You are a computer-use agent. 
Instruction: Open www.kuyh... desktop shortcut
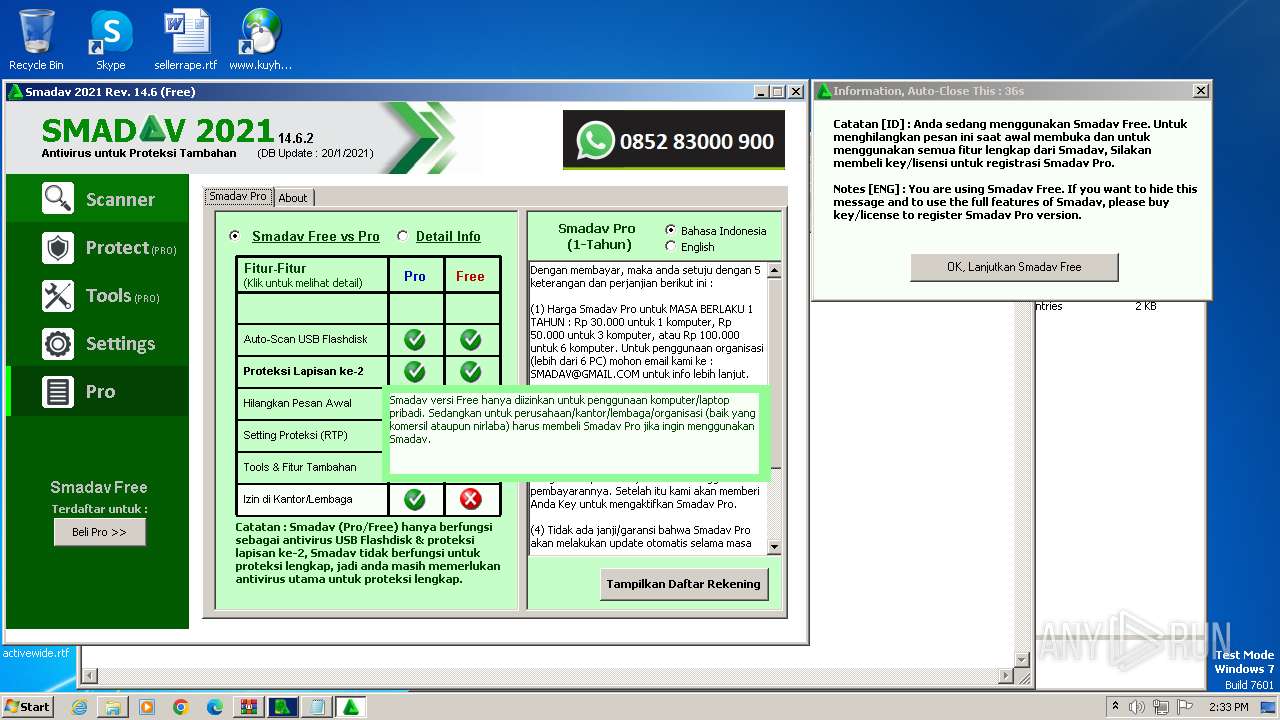(x=260, y=40)
